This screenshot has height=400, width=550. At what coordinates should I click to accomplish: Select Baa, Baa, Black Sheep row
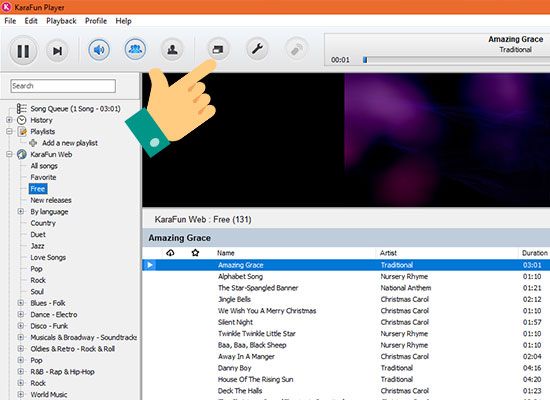(x=346, y=345)
